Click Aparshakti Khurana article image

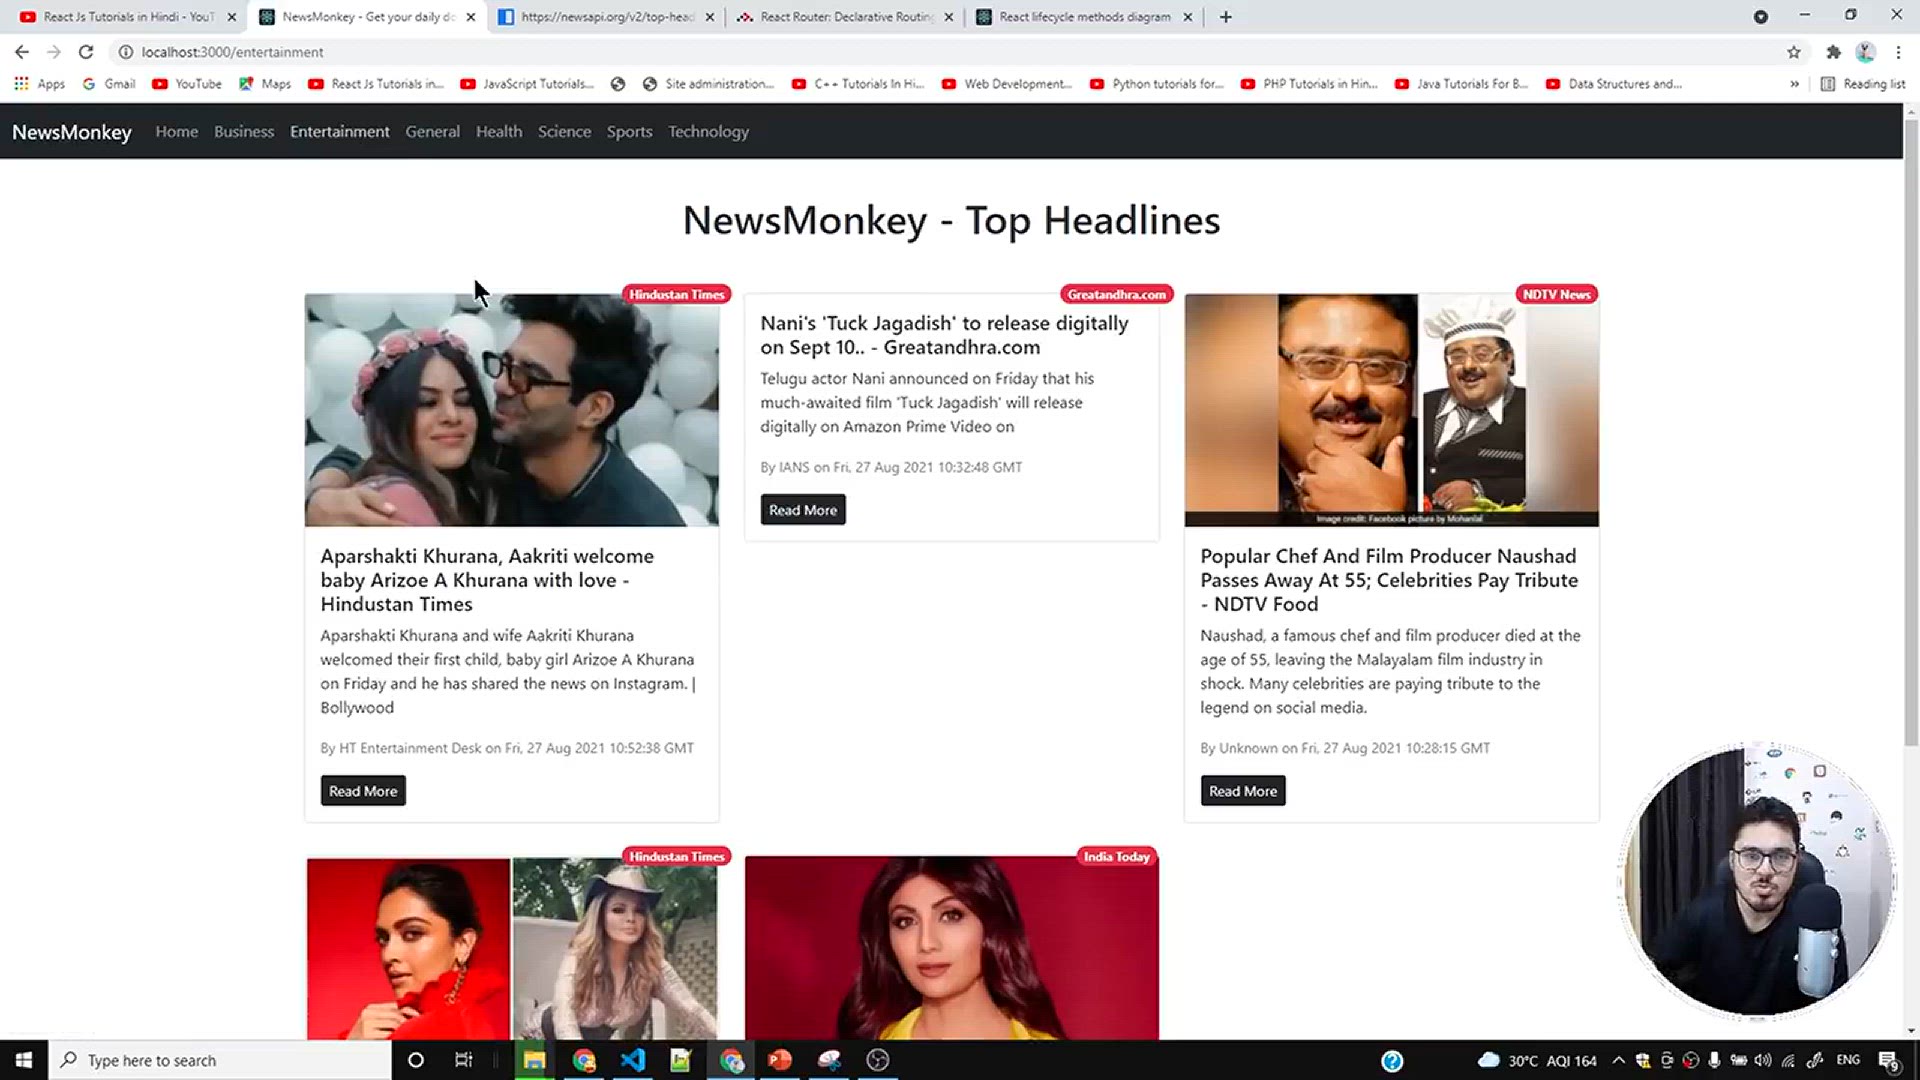click(x=512, y=410)
